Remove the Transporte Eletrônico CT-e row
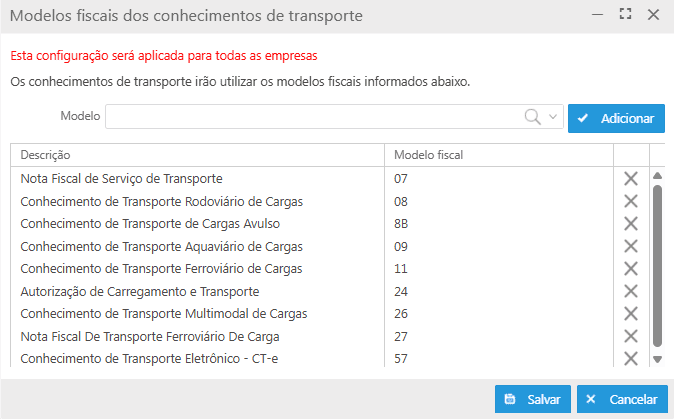Image resolution: width=674 pixels, height=419 pixels. pos(631,358)
